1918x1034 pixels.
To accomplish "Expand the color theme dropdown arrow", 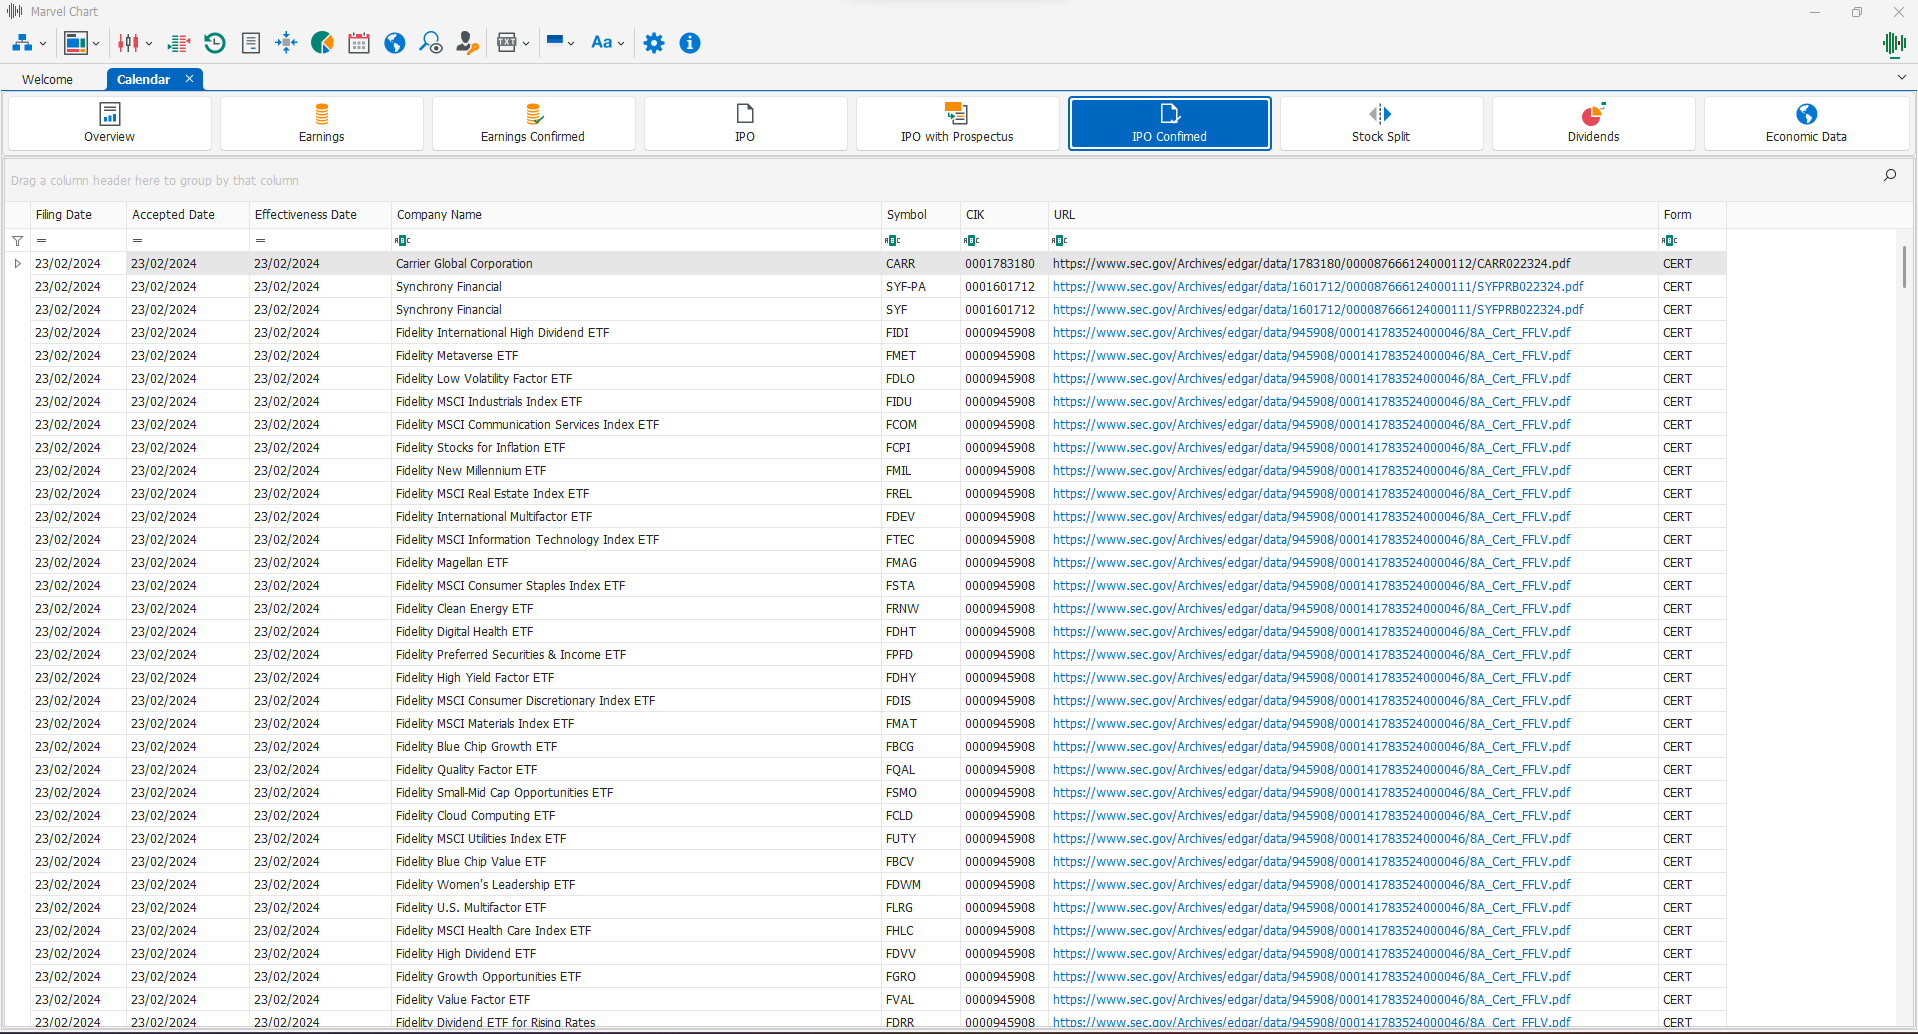I will 571,44.
